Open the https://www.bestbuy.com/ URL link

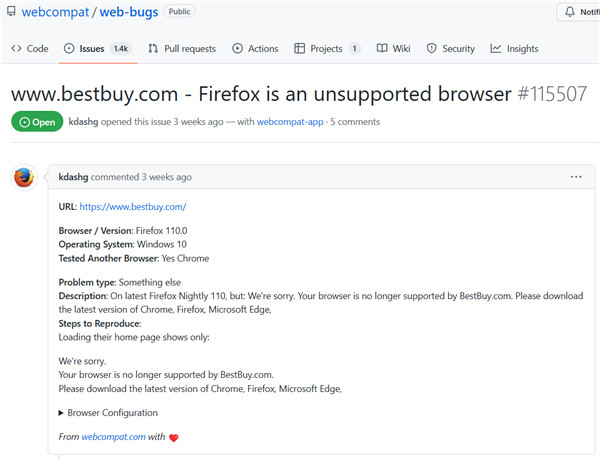pyautogui.click(x=133, y=207)
